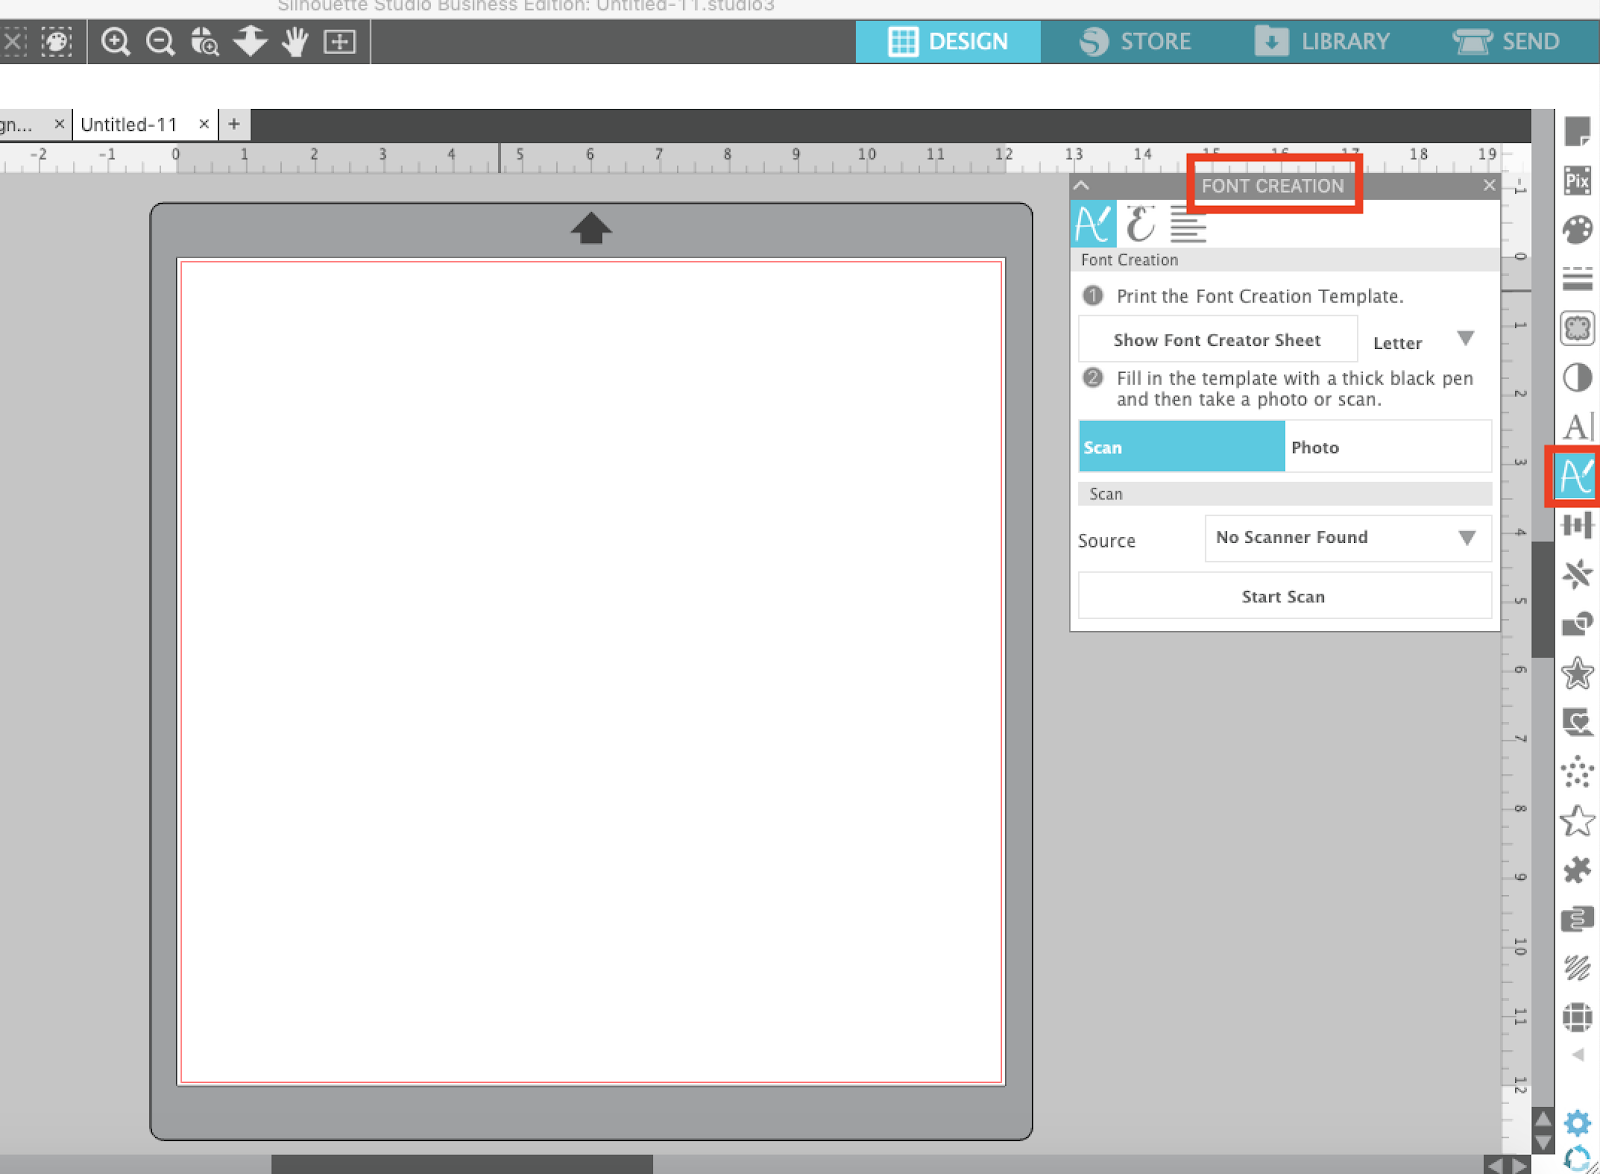Click the deselect-all icon in the top toolbar

tap(13, 42)
